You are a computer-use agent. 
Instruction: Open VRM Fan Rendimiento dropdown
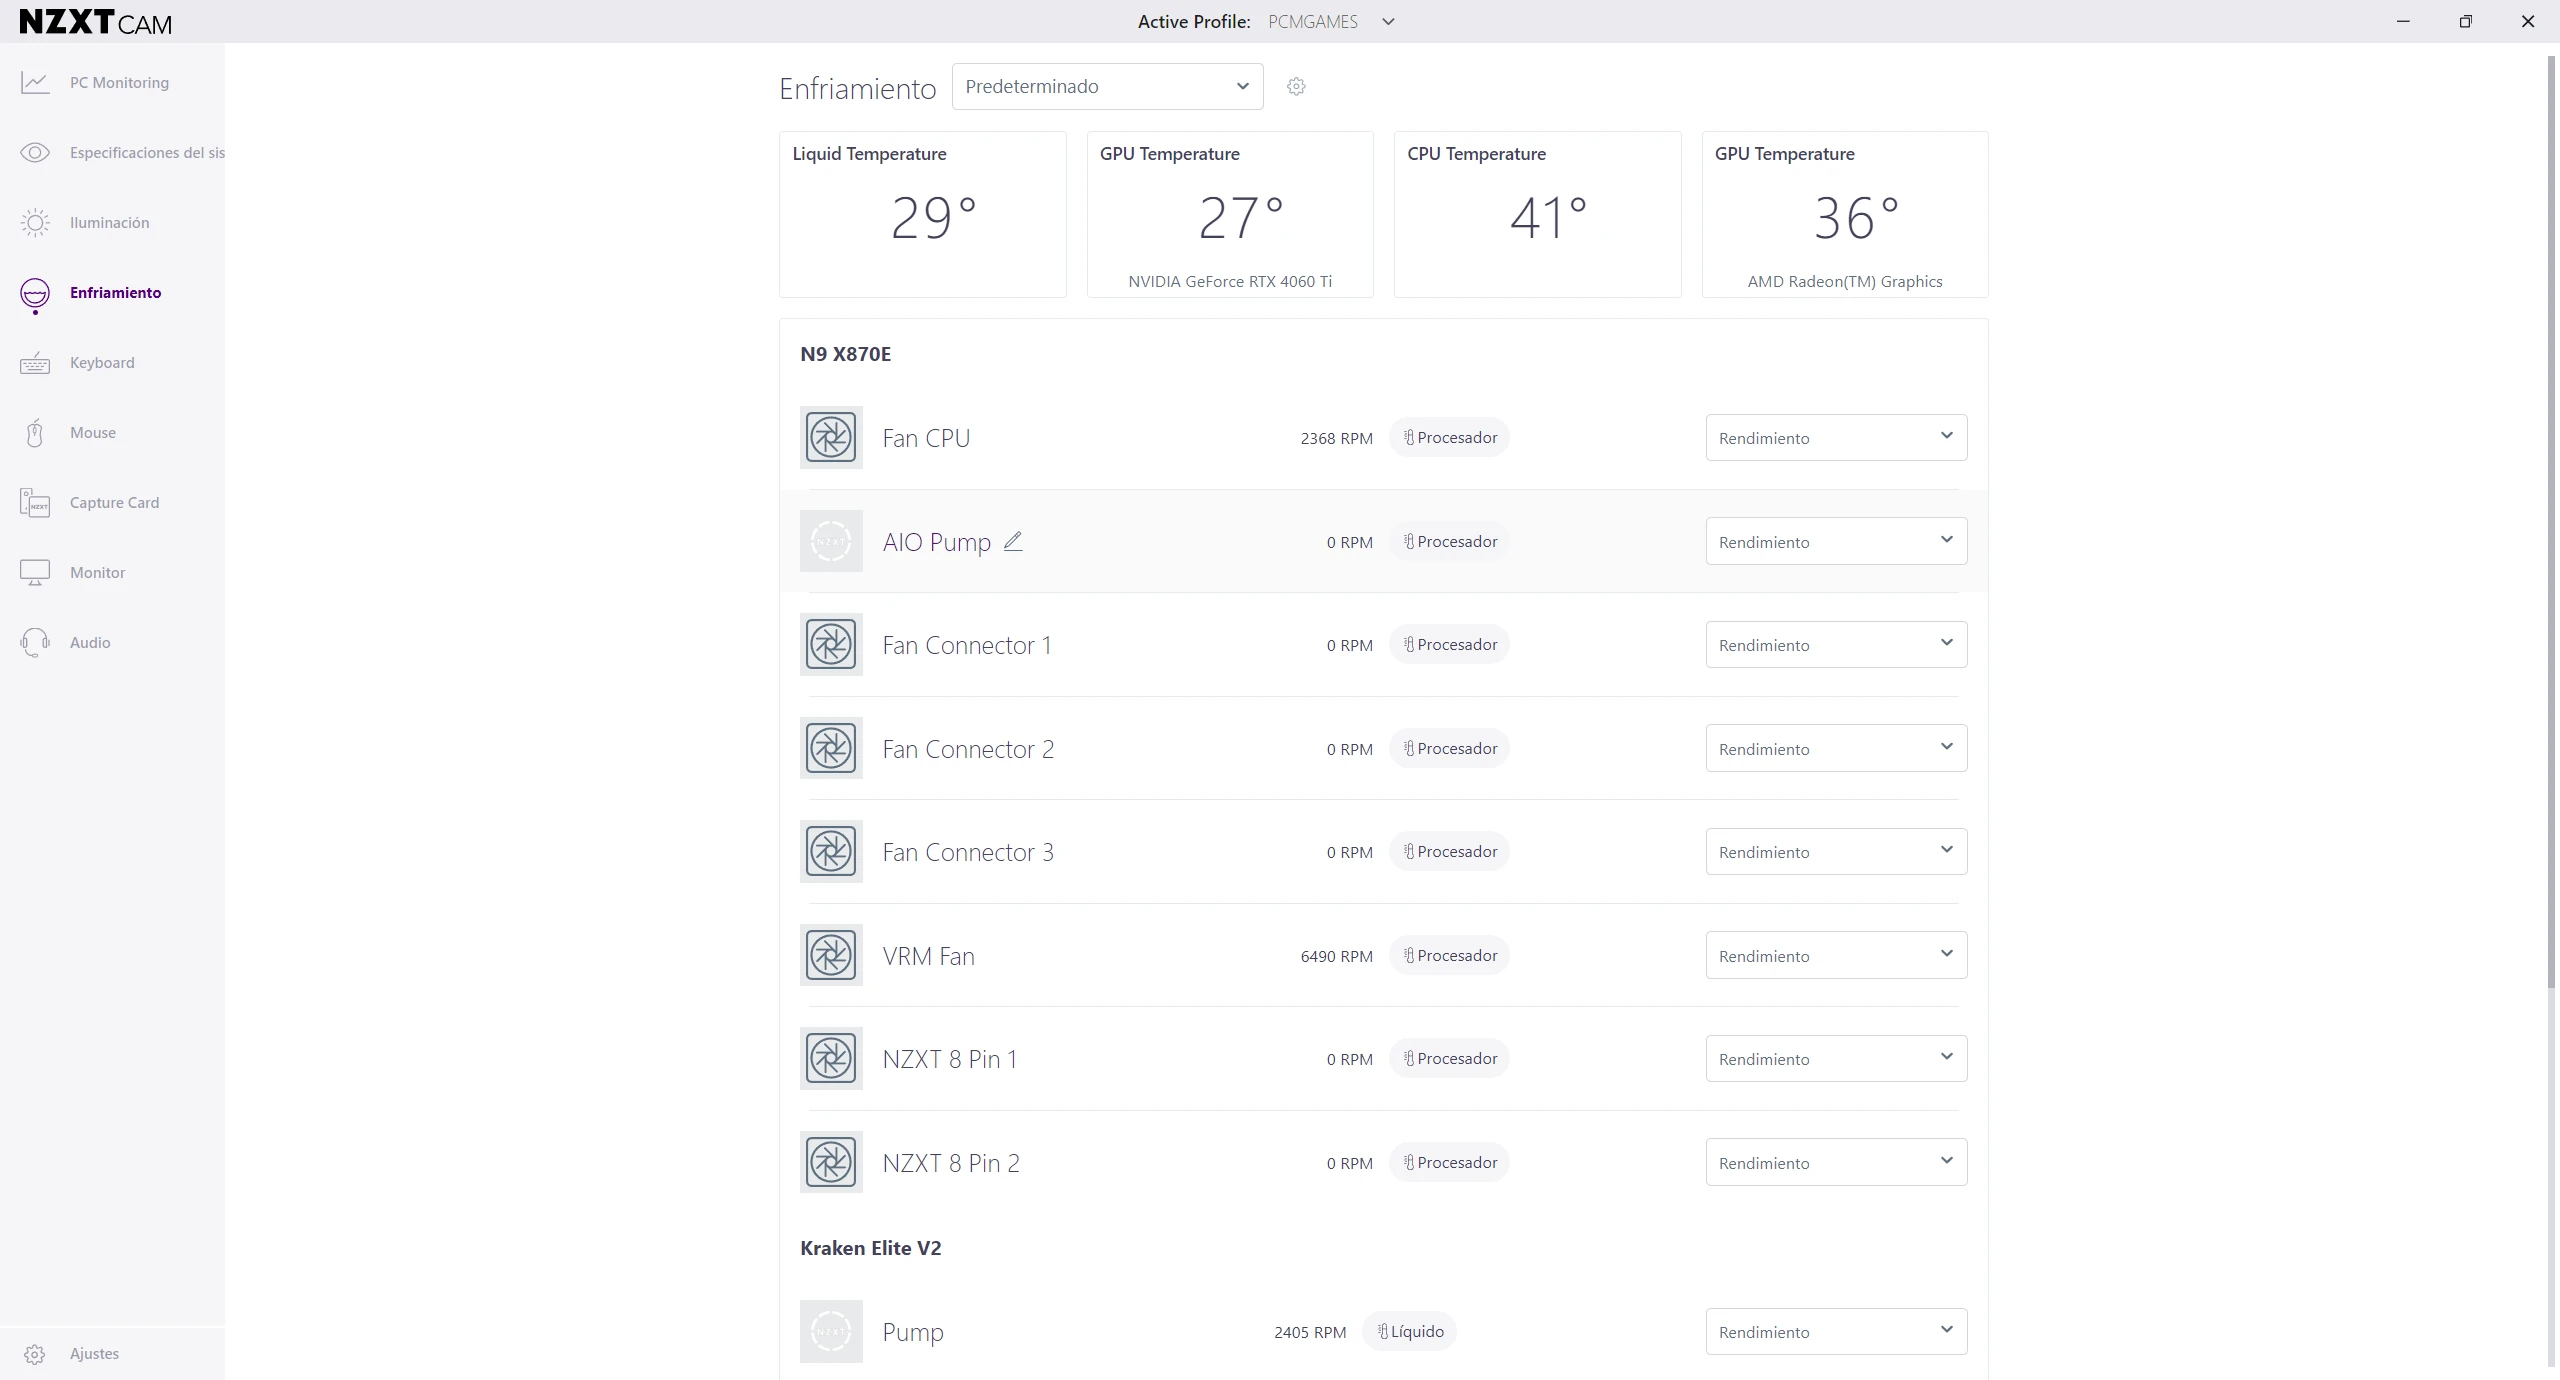pos(1836,955)
